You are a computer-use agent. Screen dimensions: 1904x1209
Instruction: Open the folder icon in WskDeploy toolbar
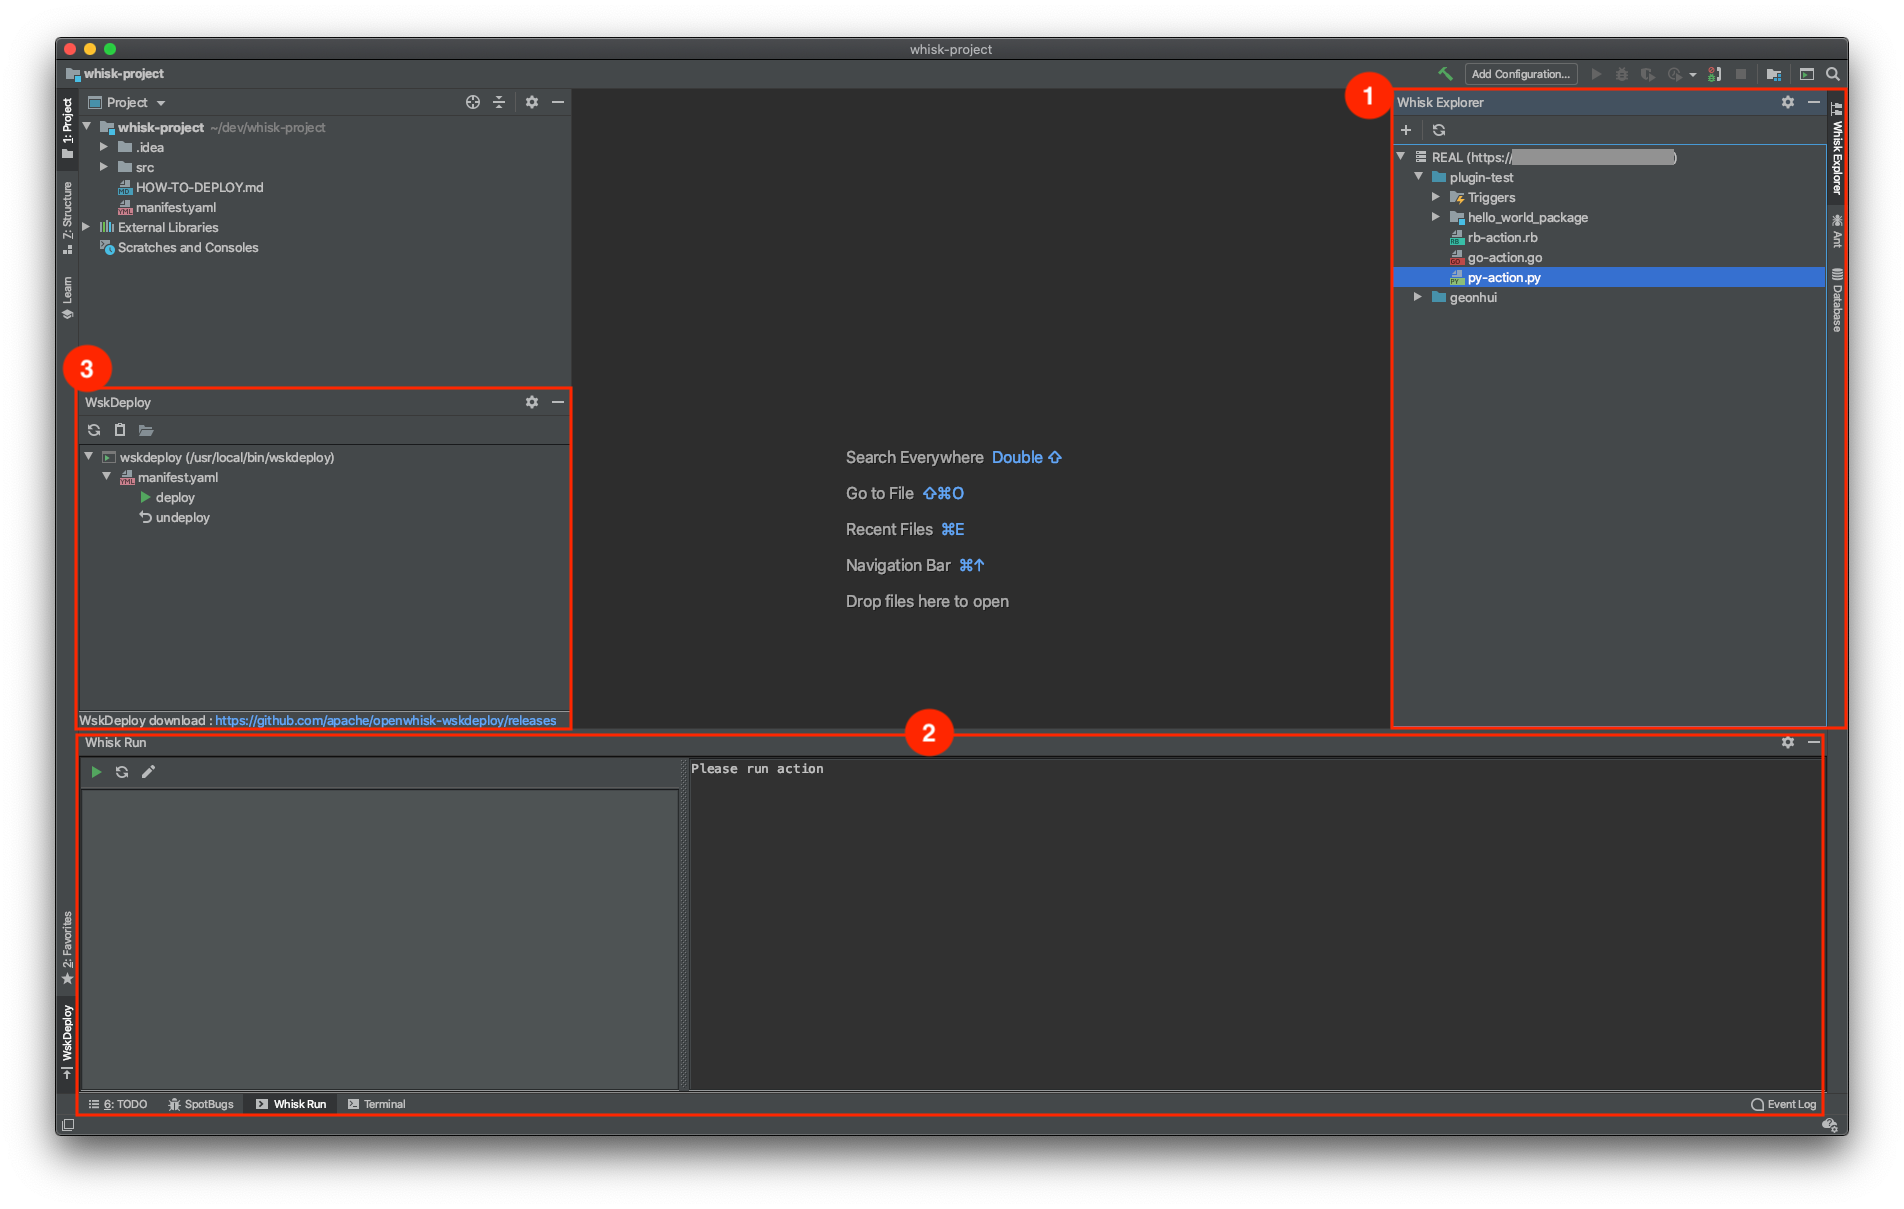(x=146, y=429)
